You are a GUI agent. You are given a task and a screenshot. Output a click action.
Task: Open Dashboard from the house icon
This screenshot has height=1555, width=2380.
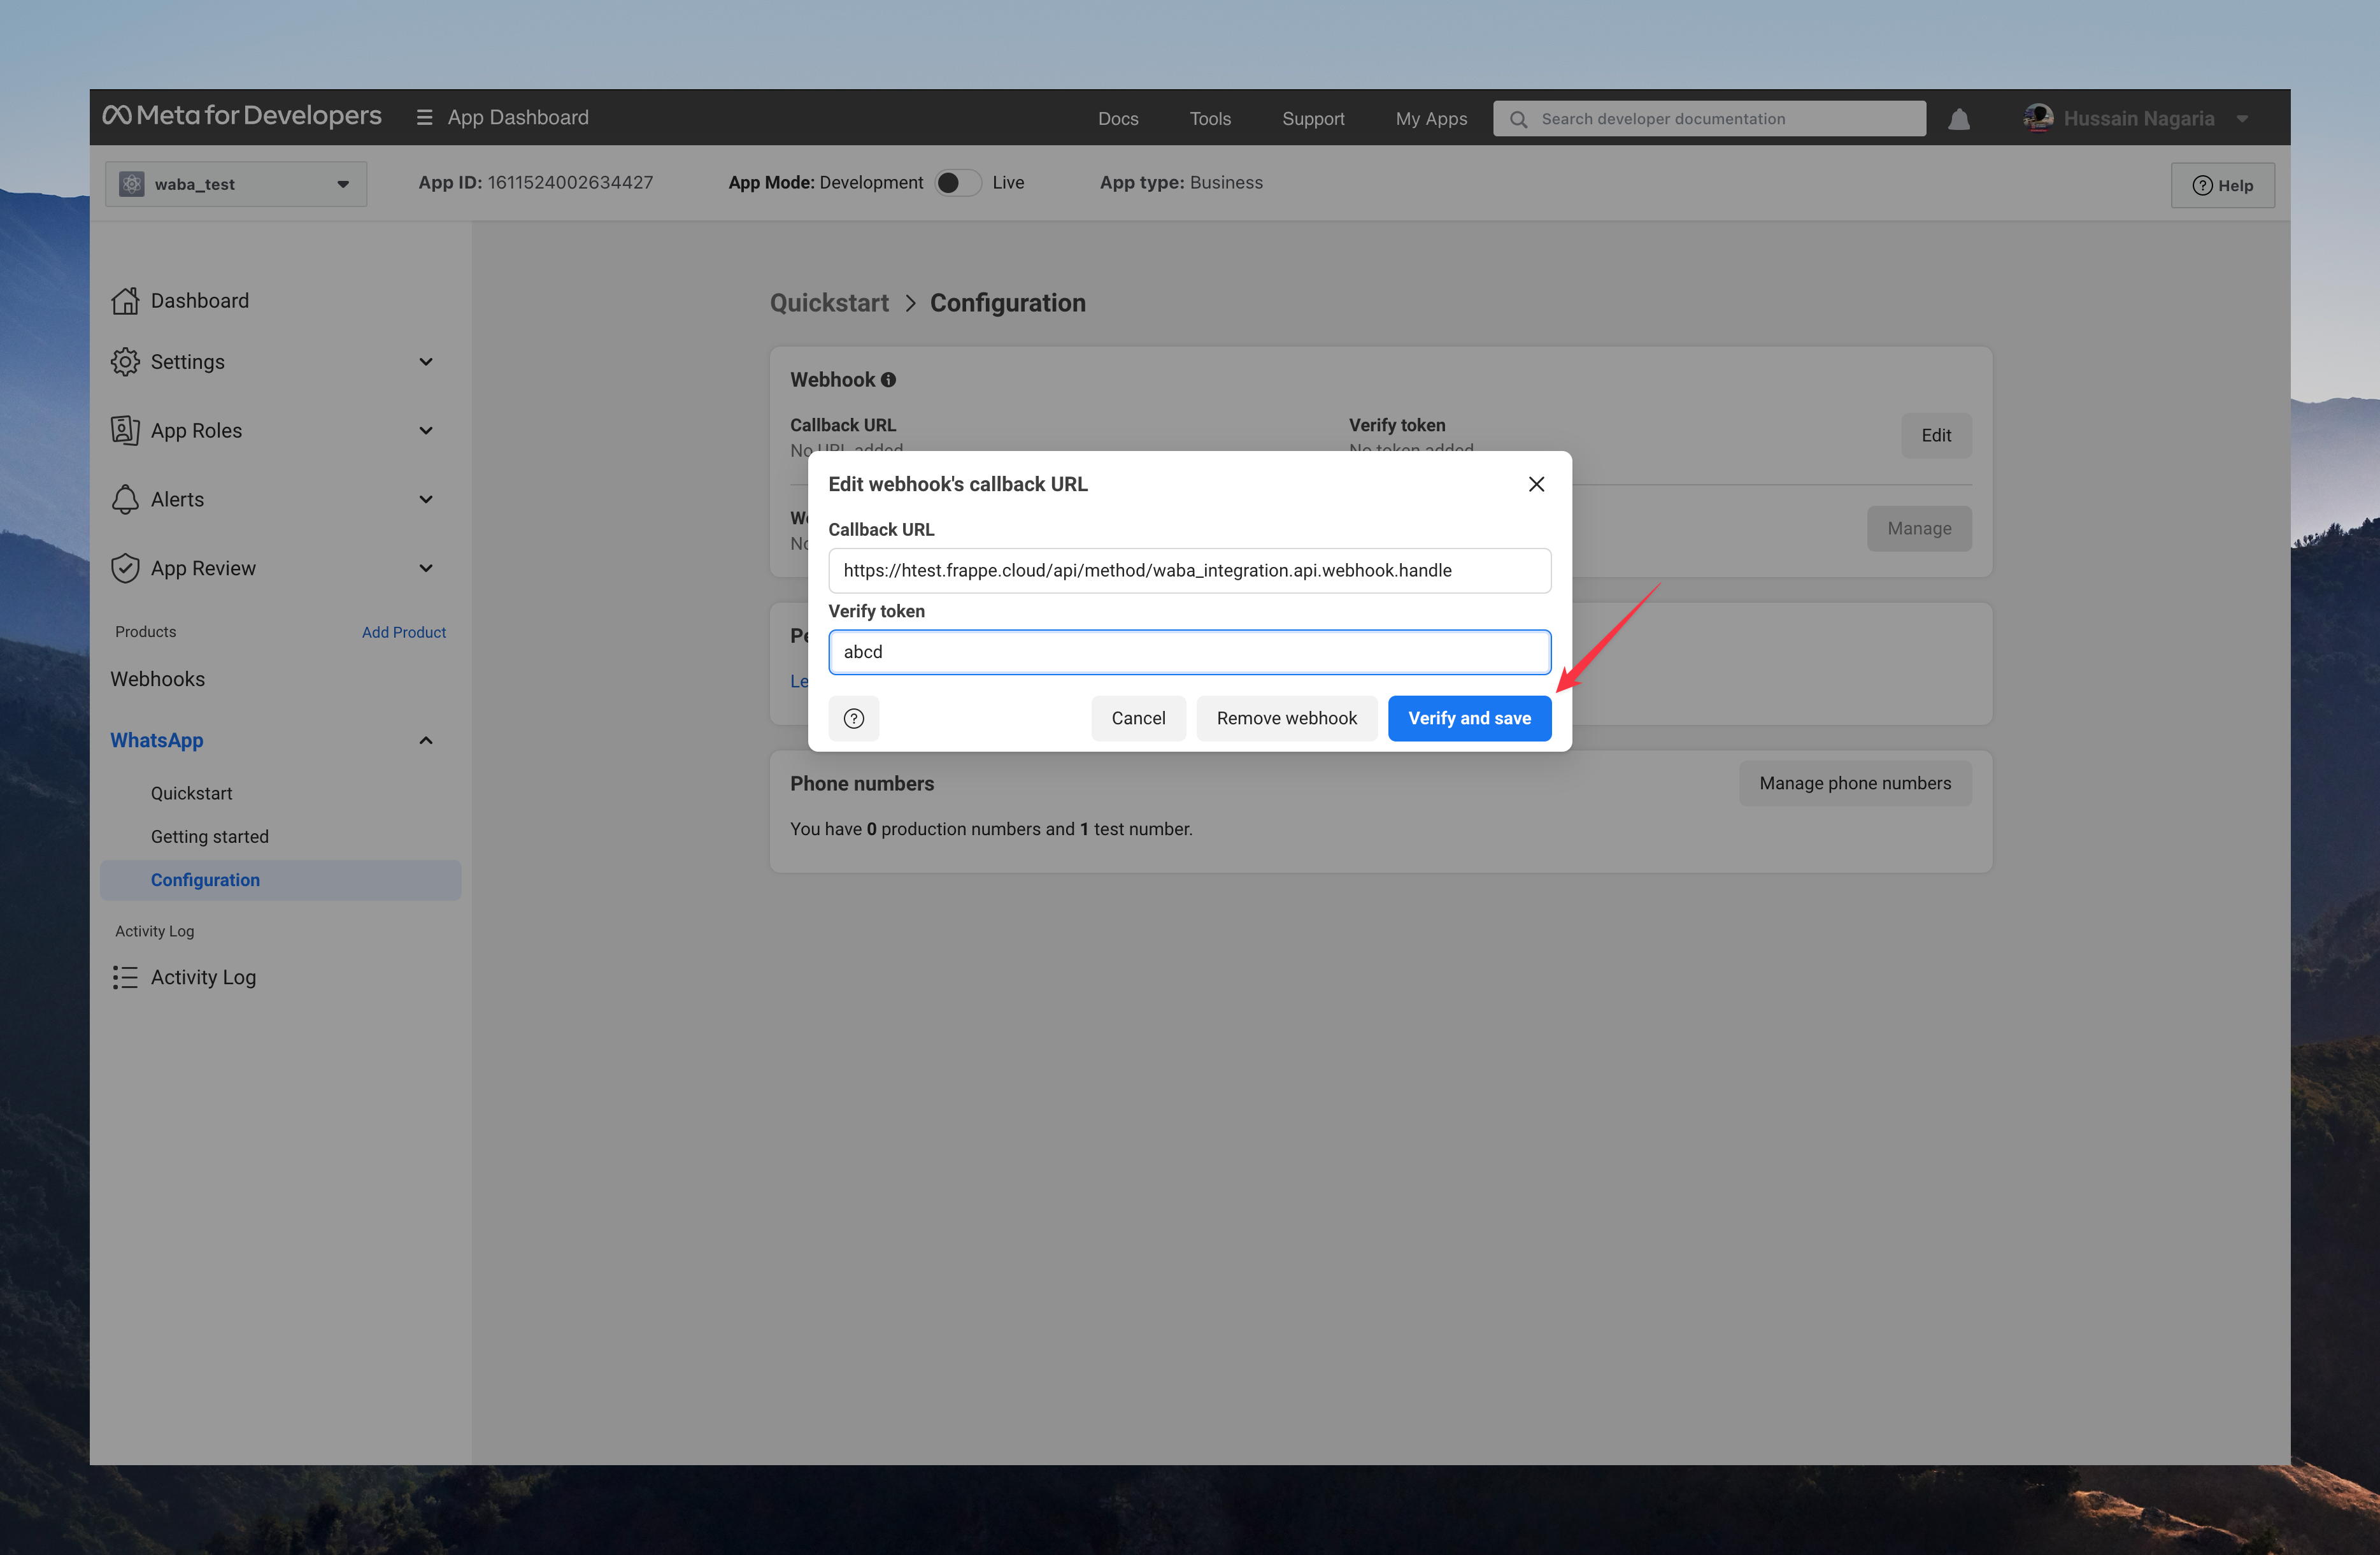coord(125,301)
